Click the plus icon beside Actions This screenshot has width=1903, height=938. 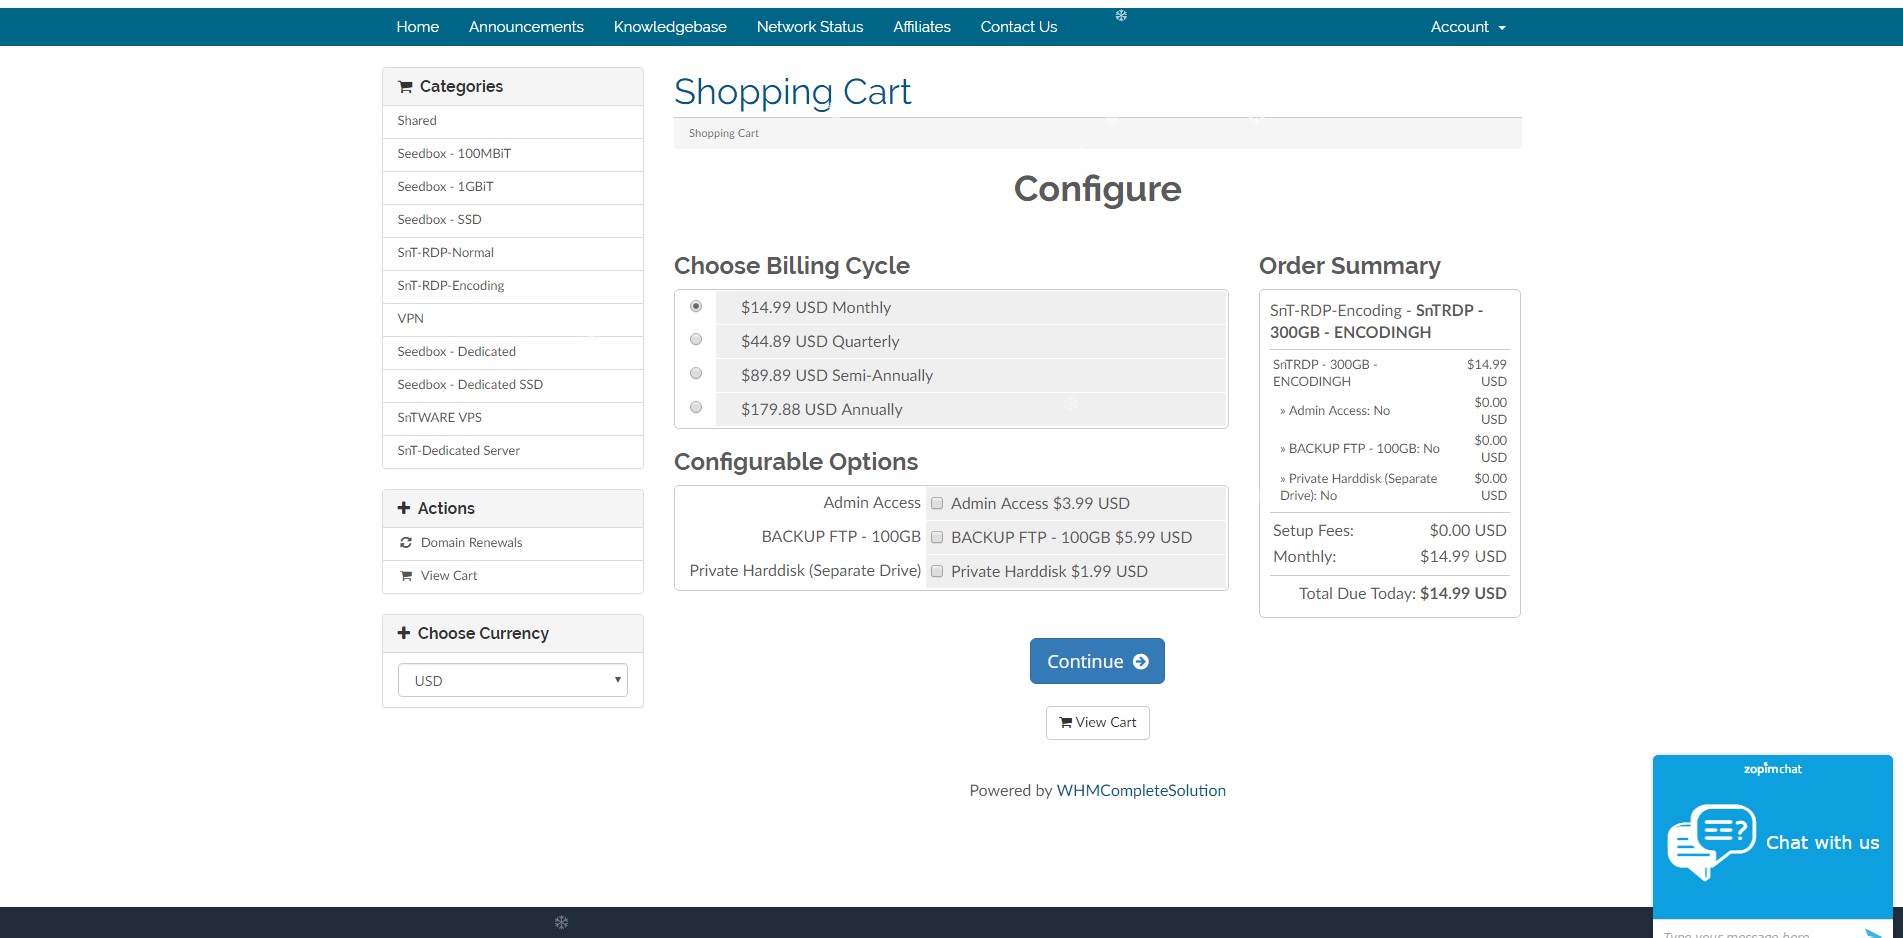(x=404, y=508)
